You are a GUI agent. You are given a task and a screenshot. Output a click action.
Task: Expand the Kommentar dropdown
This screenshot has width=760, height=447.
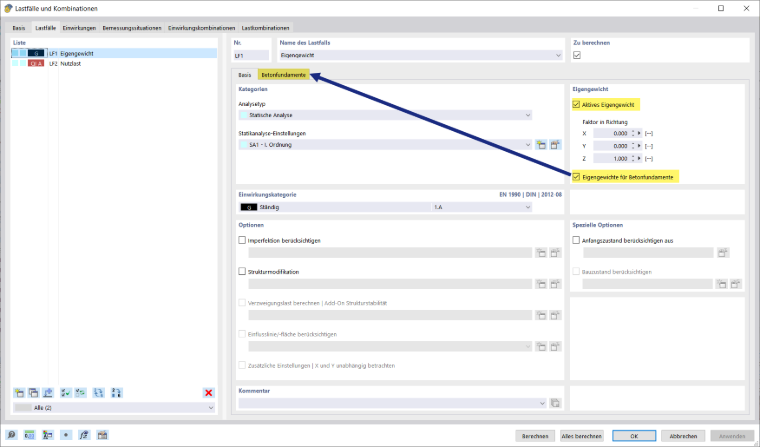coord(542,403)
